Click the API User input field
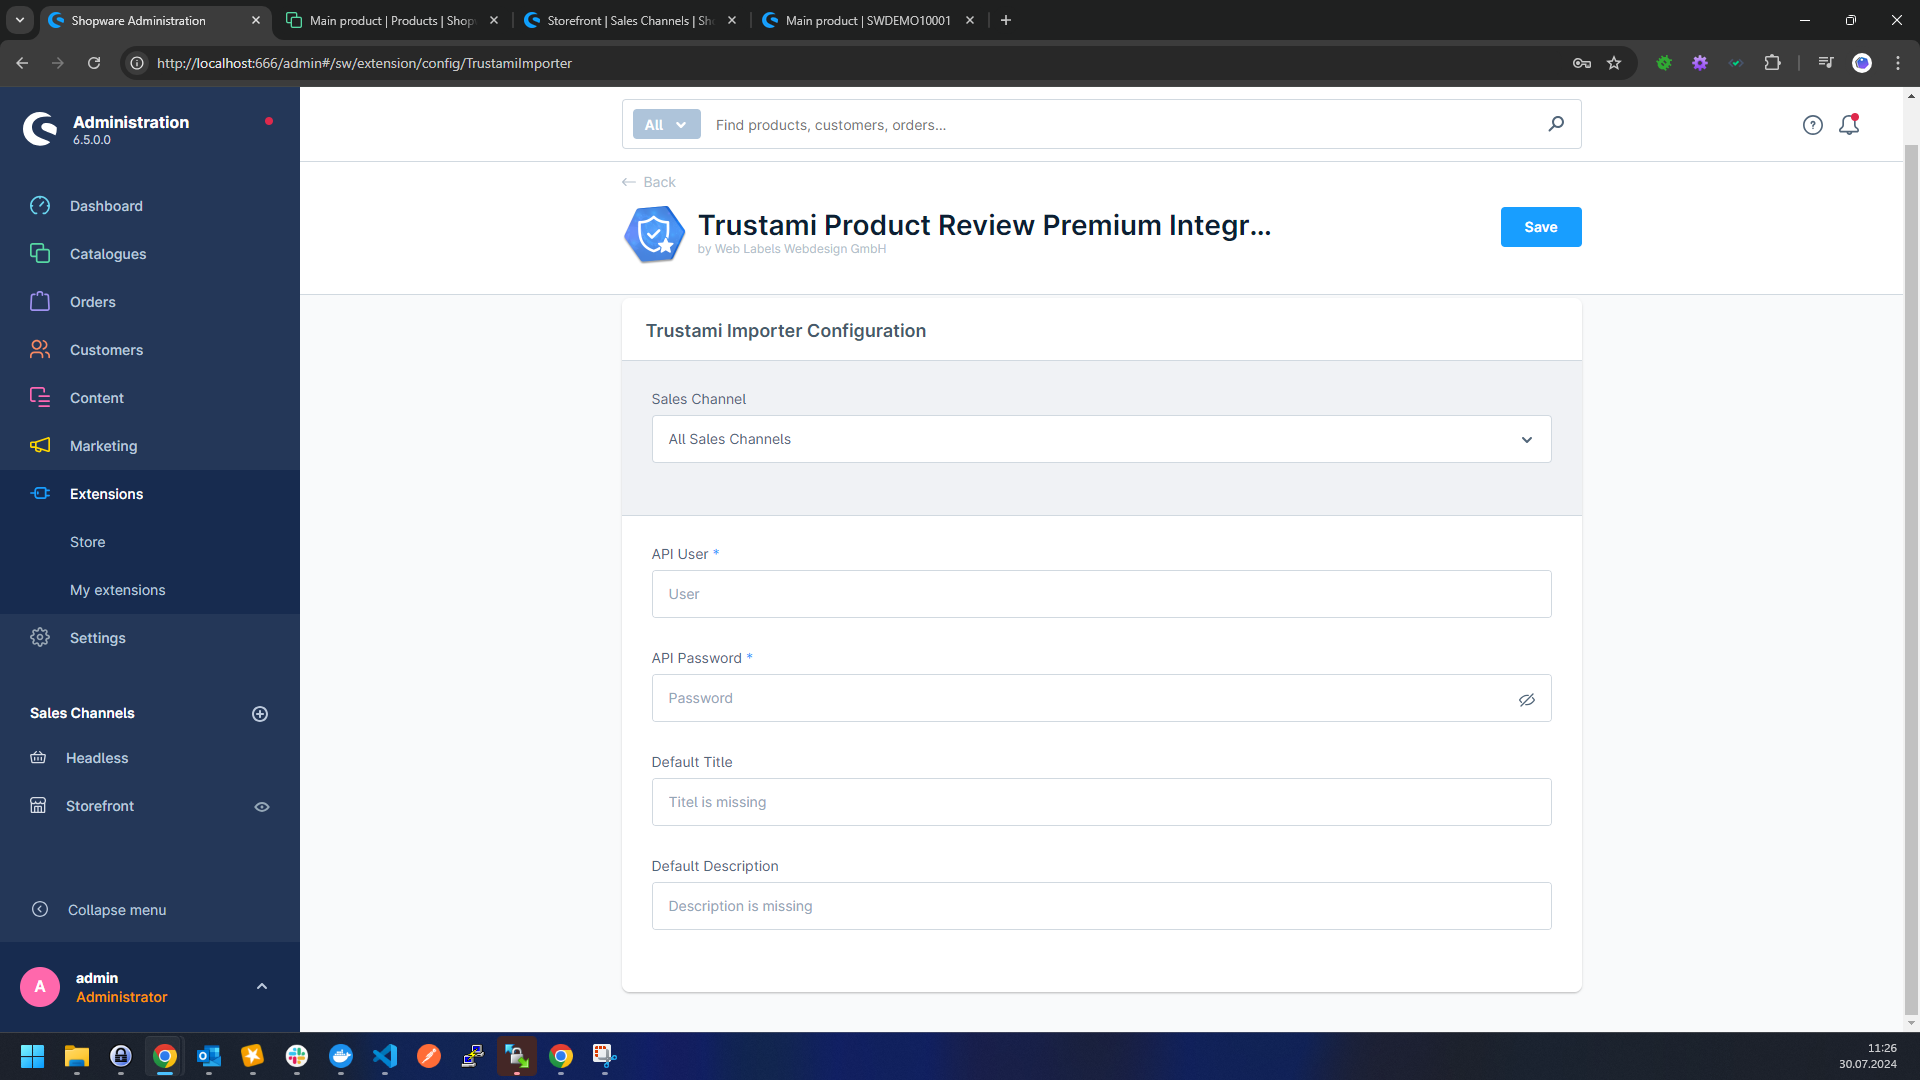Screen dimensions: 1920x1080 [1100, 593]
